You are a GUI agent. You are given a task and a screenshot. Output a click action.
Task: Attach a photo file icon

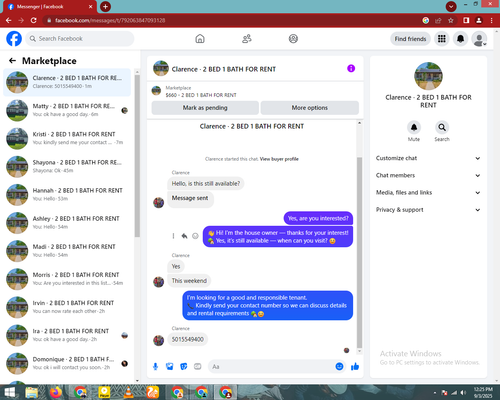[170, 367]
